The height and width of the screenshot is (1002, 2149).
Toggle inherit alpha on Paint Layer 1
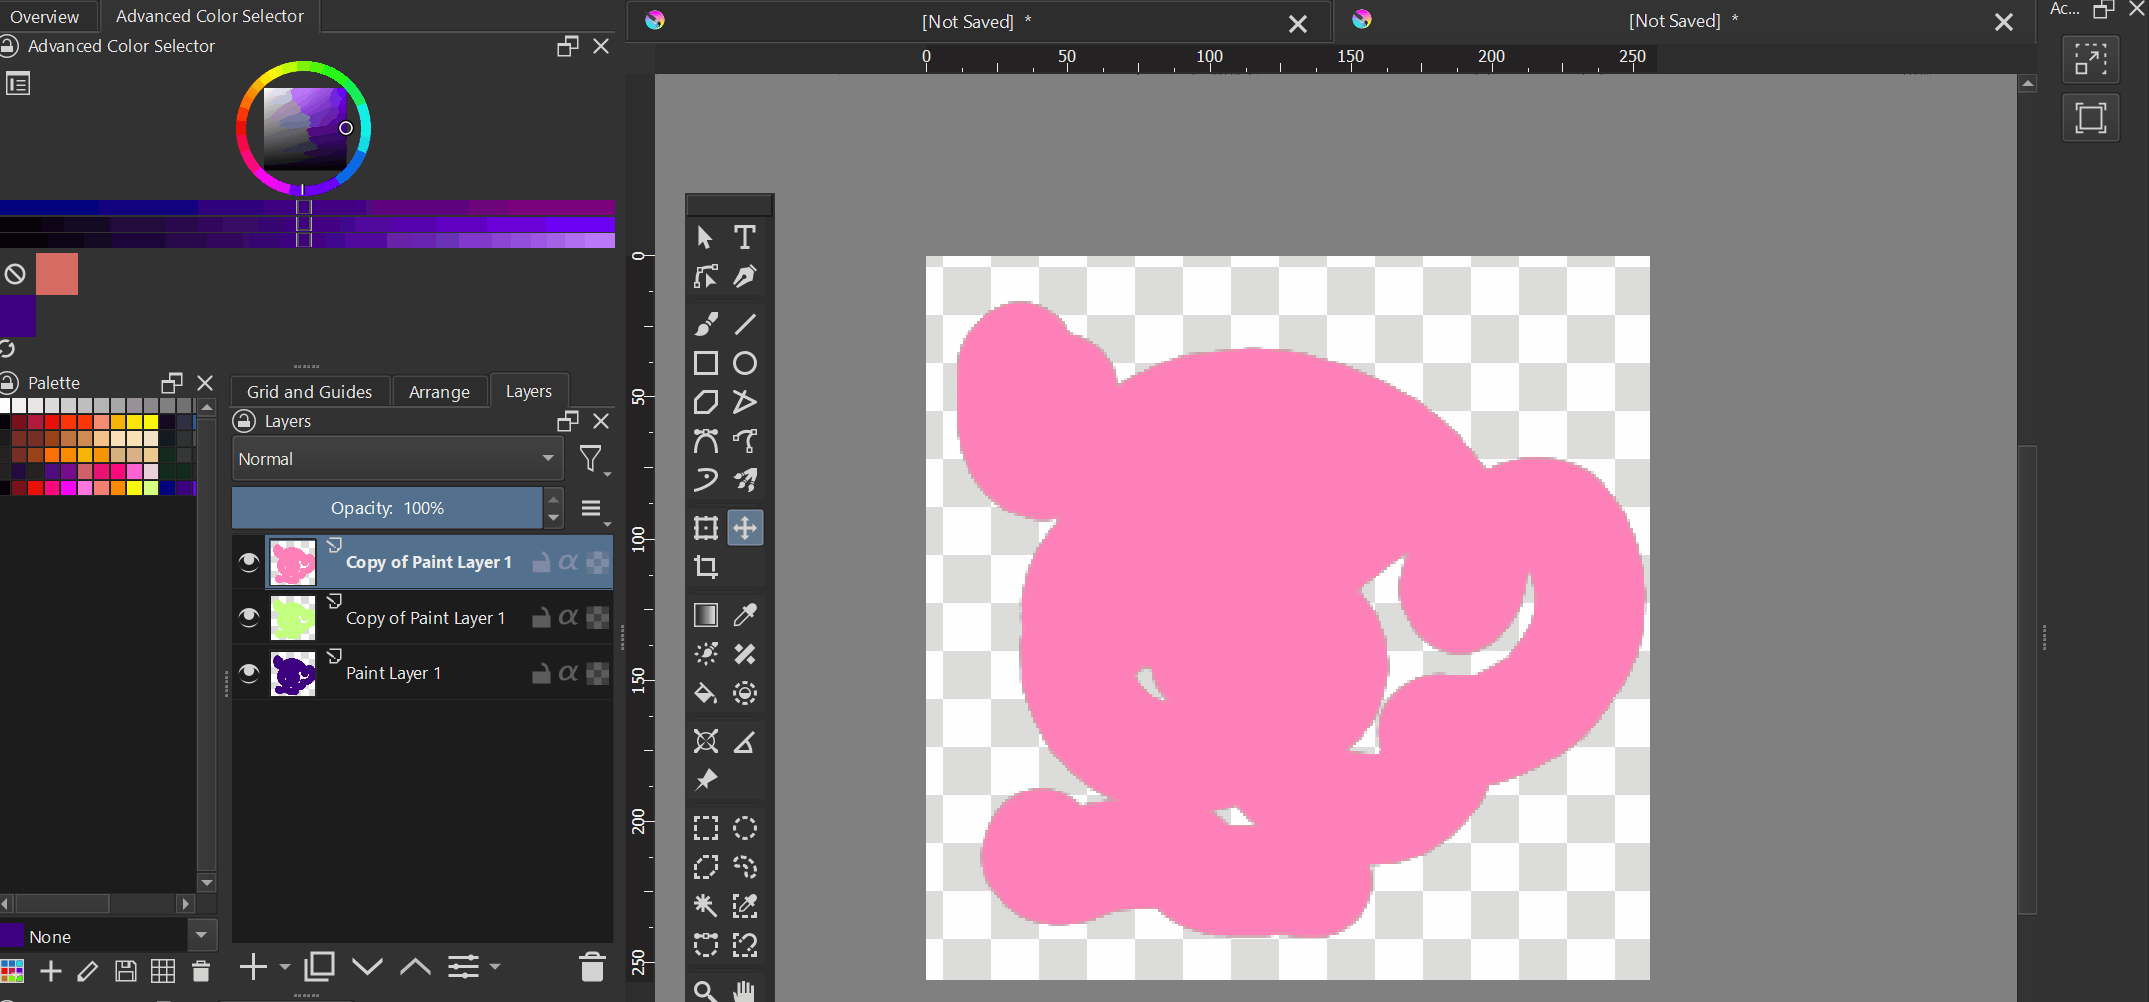pos(568,673)
